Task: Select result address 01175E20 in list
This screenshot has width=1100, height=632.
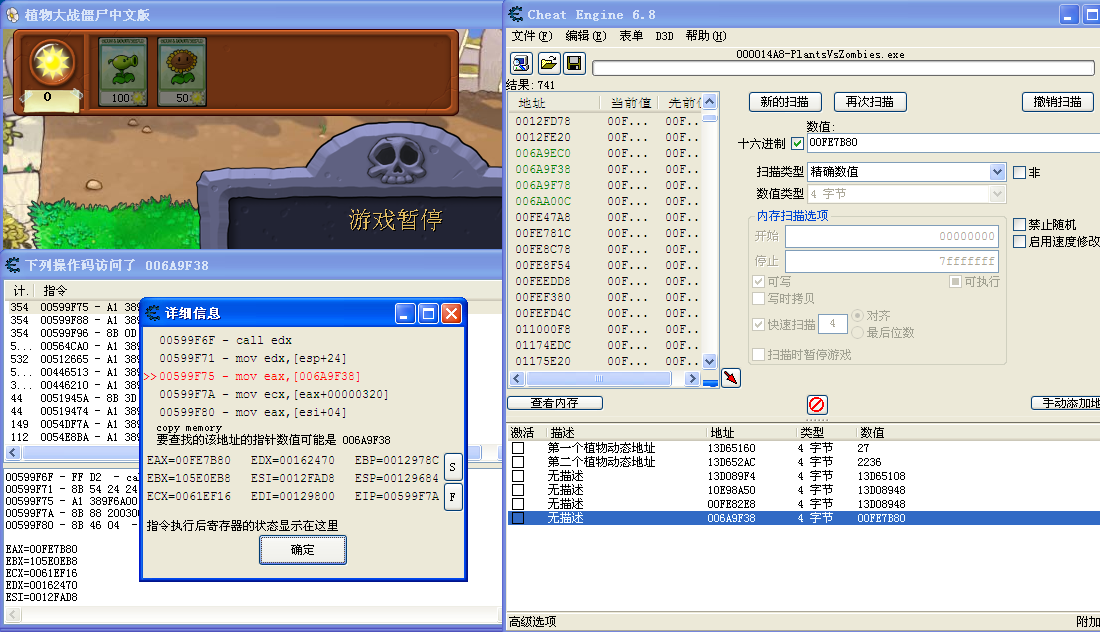Action: (543, 361)
